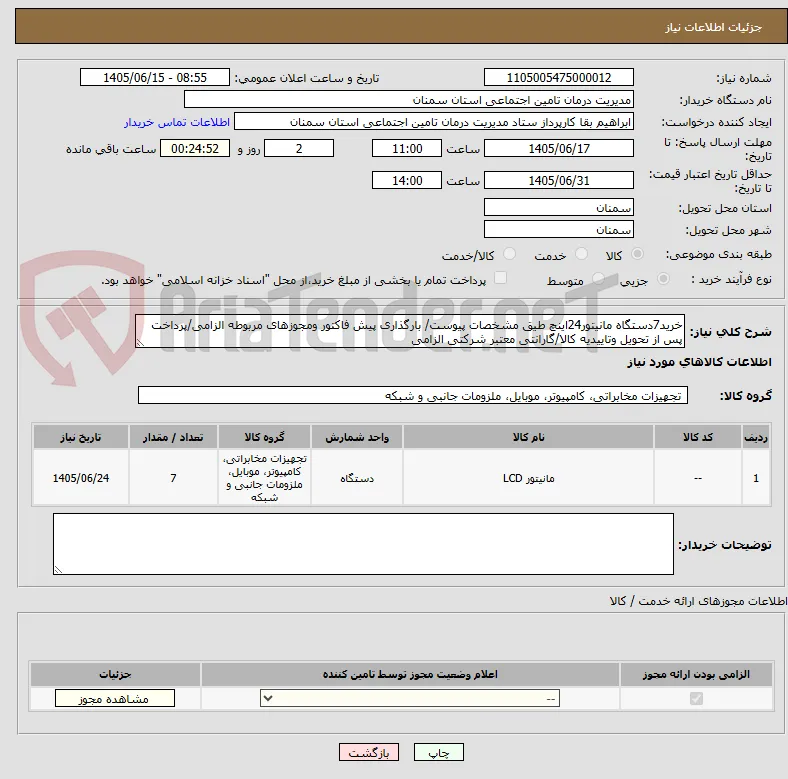The width and height of the screenshot is (788, 779).
Task: Click the بازگشت back button
Action: coord(369,752)
